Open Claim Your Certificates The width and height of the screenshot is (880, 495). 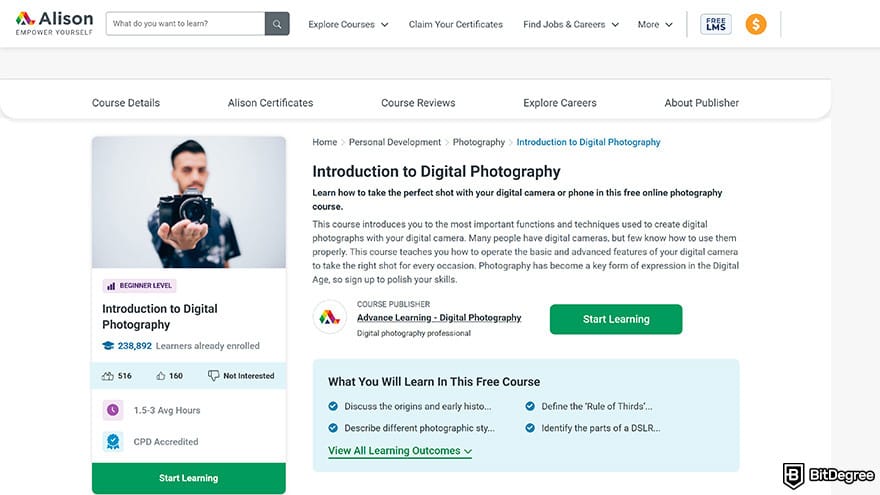[x=456, y=24]
